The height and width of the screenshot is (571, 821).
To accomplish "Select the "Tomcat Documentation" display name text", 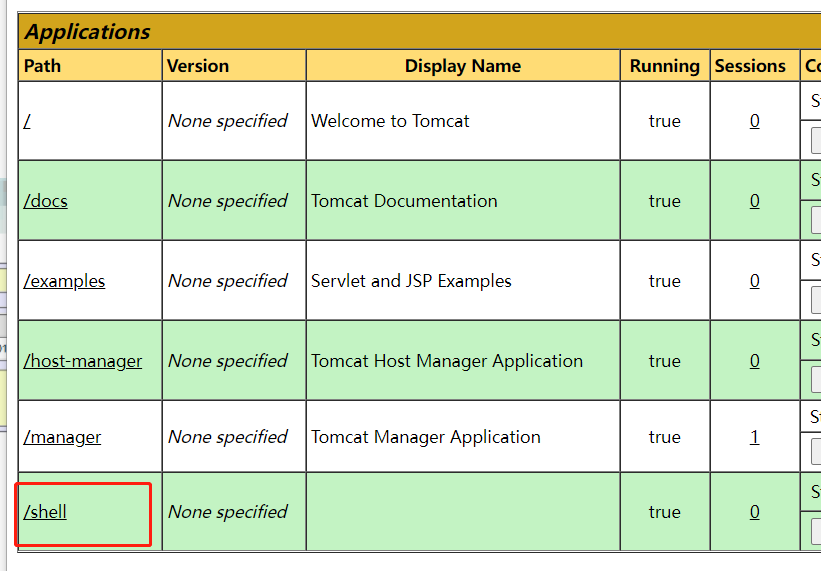I will 404,201.
